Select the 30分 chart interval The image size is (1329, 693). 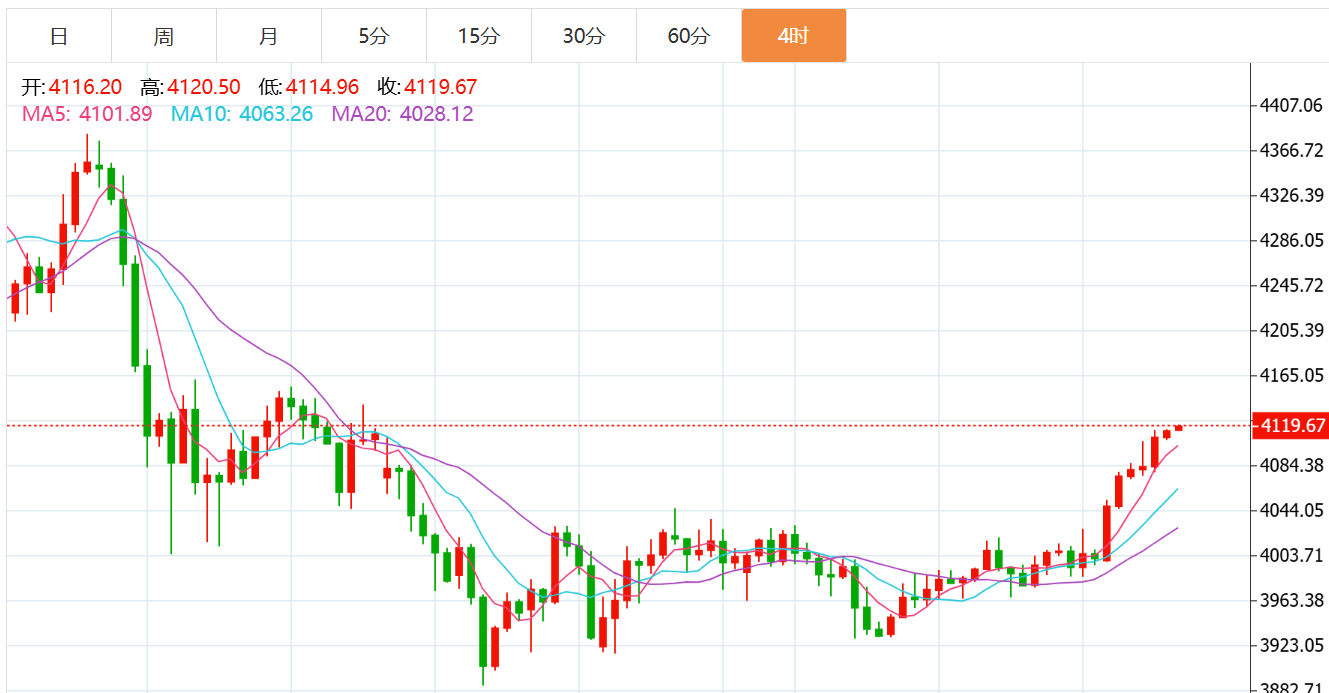584,36
